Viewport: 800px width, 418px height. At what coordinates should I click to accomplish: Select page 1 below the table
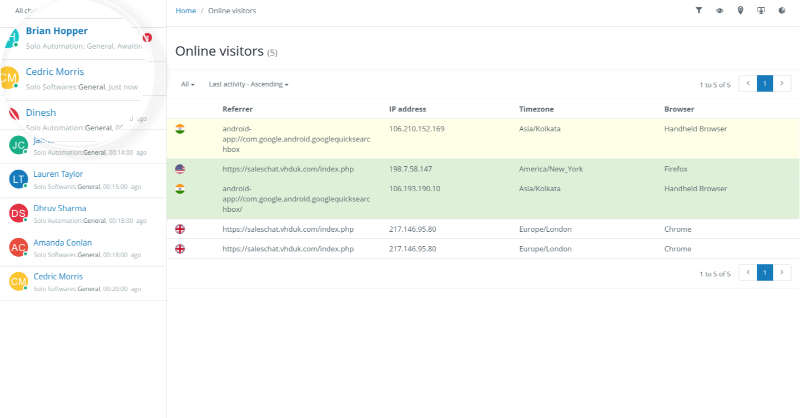click(765, 273)
